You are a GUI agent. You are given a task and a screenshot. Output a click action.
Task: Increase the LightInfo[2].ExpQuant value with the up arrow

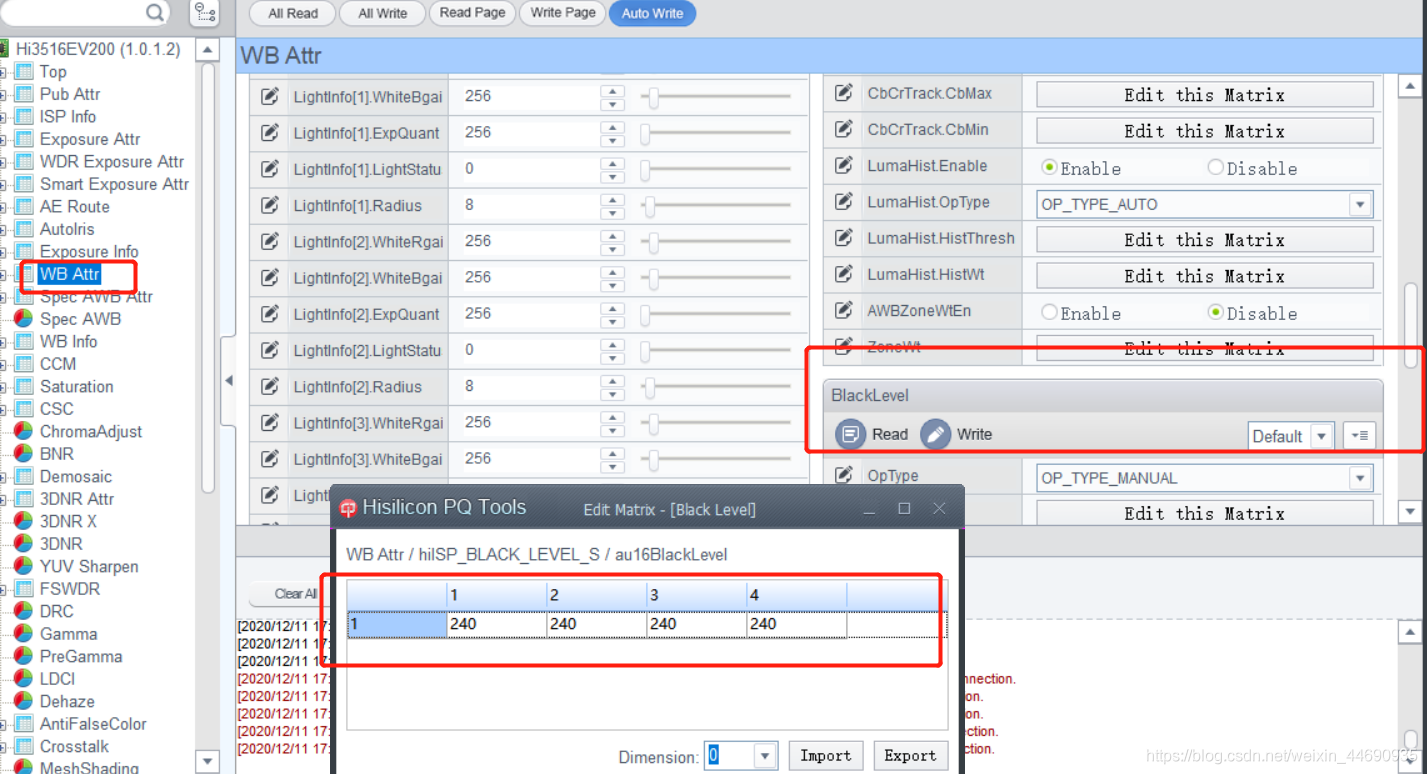(612, 308)
